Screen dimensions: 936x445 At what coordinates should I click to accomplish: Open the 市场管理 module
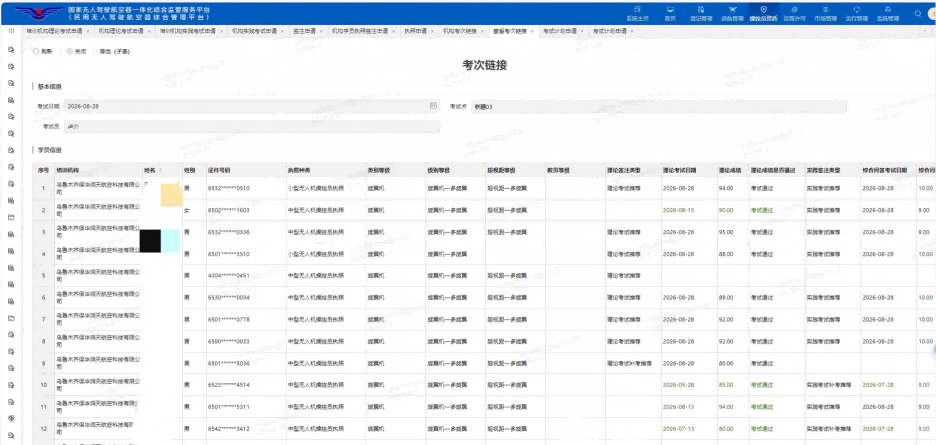point(826,13)
